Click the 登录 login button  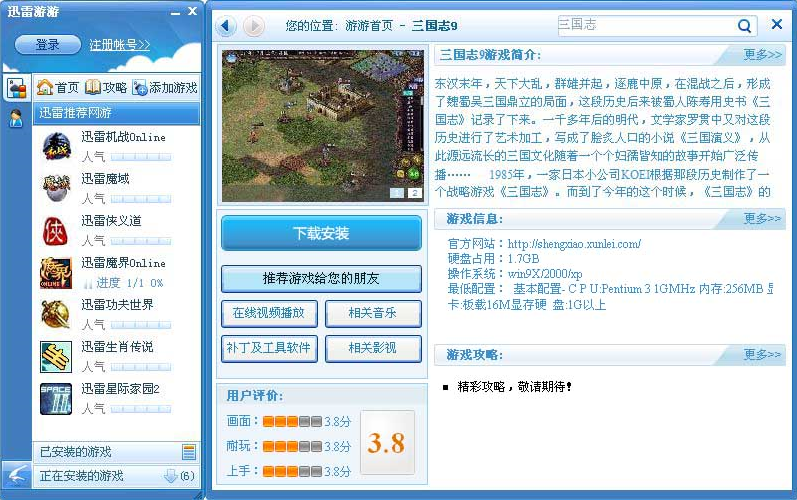tap(48, 44)
